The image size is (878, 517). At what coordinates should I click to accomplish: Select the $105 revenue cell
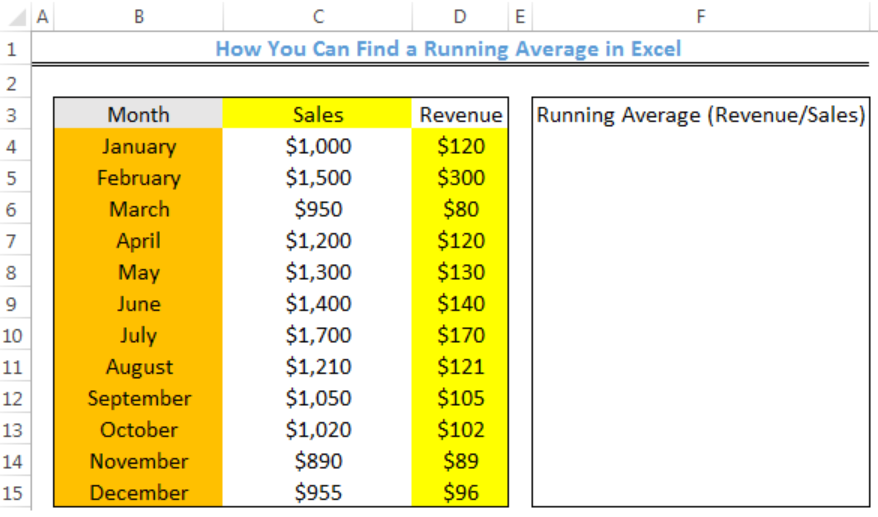460,398
